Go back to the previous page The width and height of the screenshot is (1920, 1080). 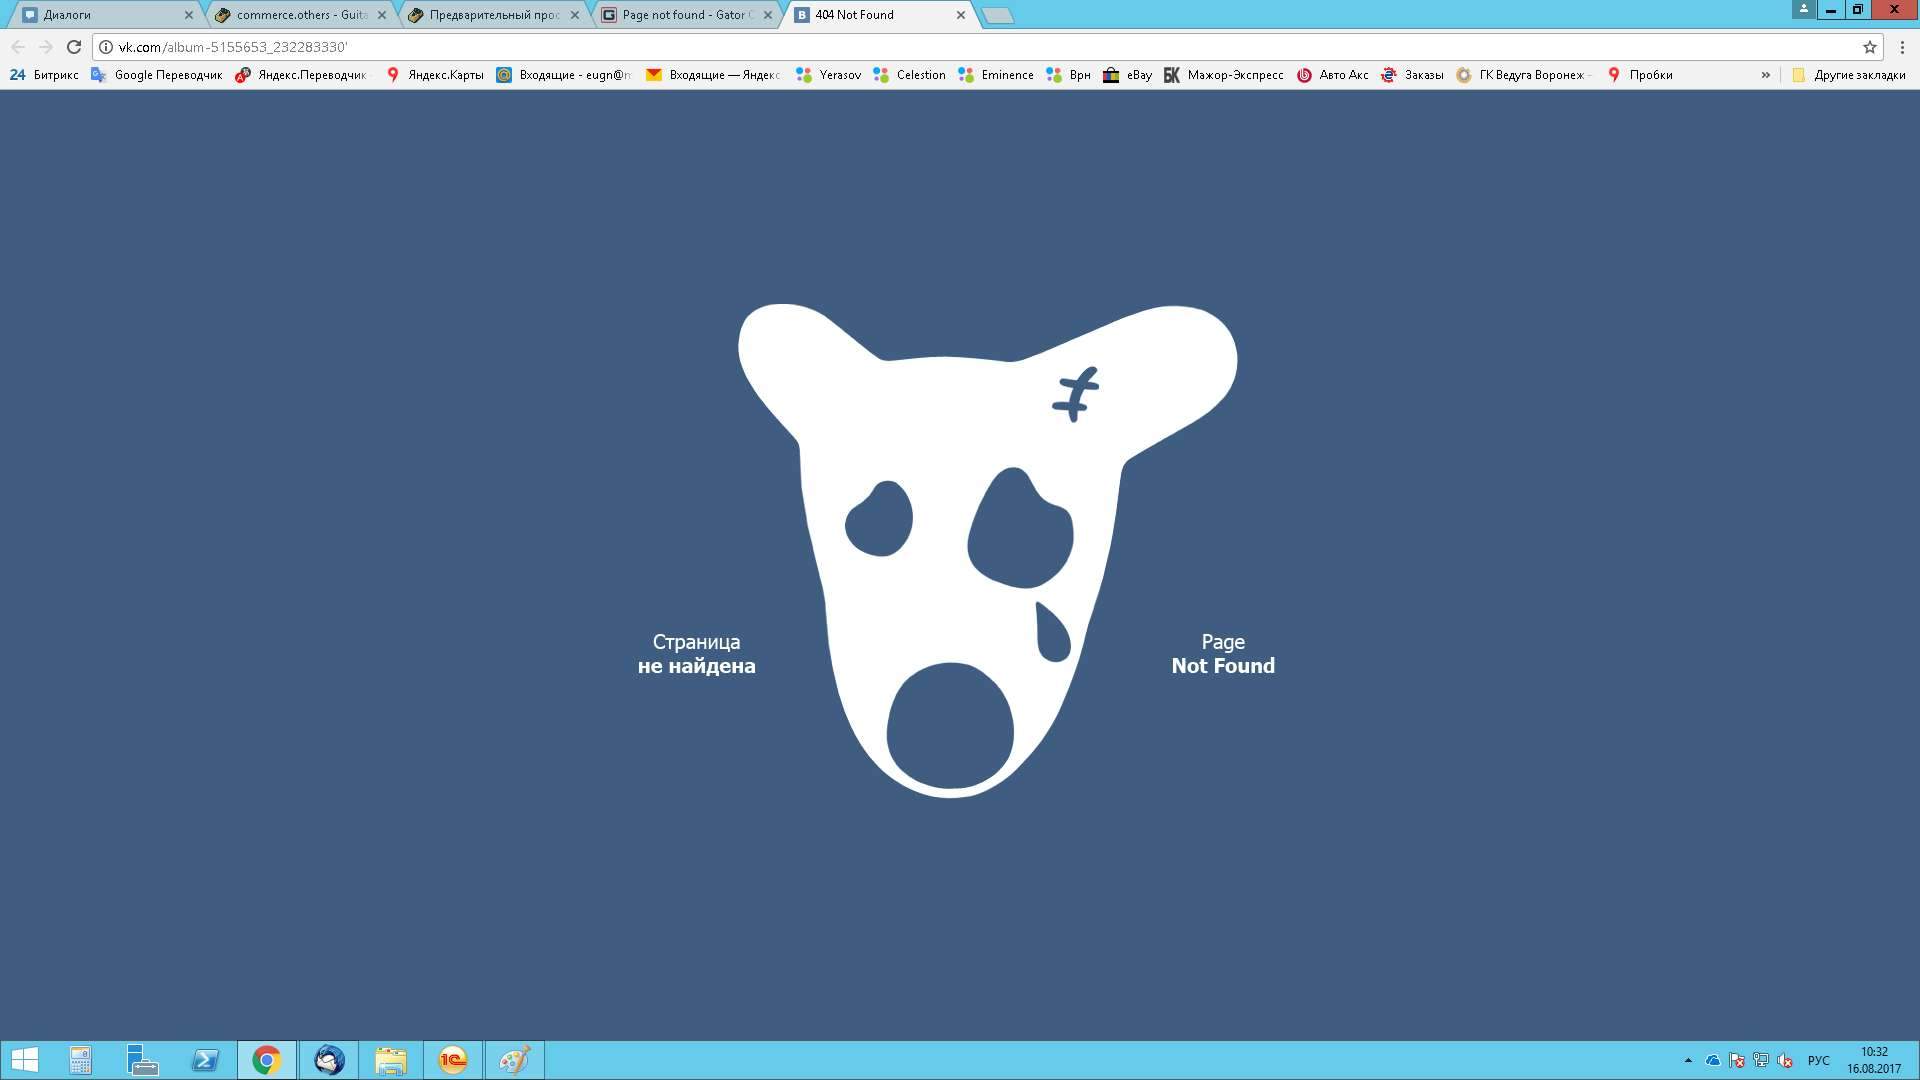18,47
